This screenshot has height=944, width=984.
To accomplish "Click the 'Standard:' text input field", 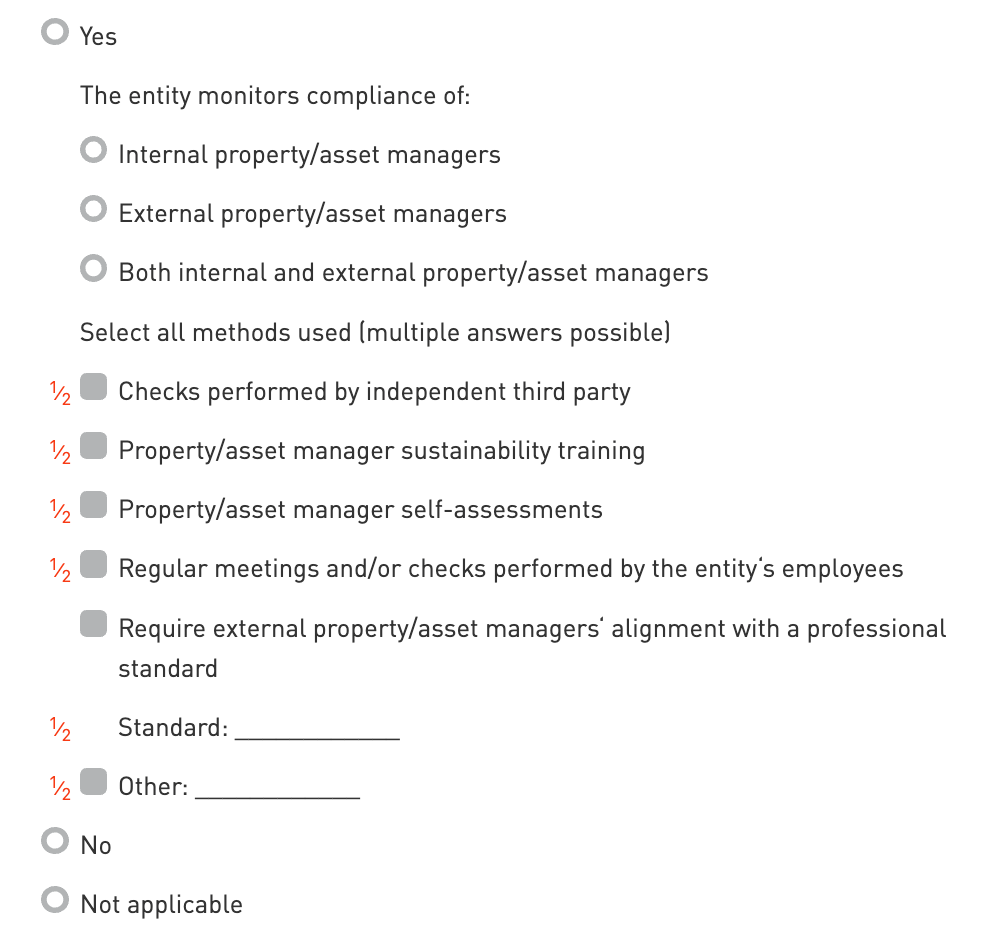I will tap(317, 728).
